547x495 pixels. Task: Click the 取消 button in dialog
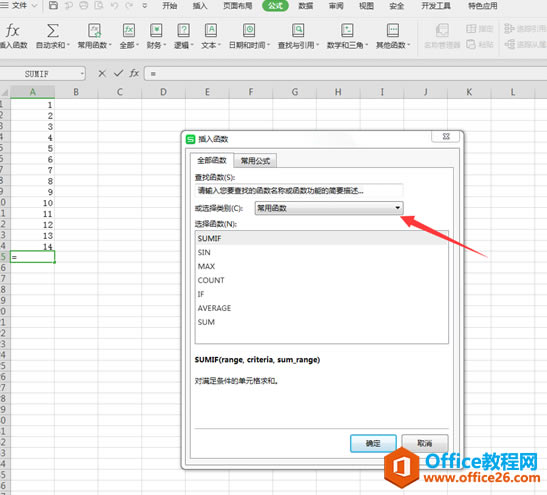425,443
